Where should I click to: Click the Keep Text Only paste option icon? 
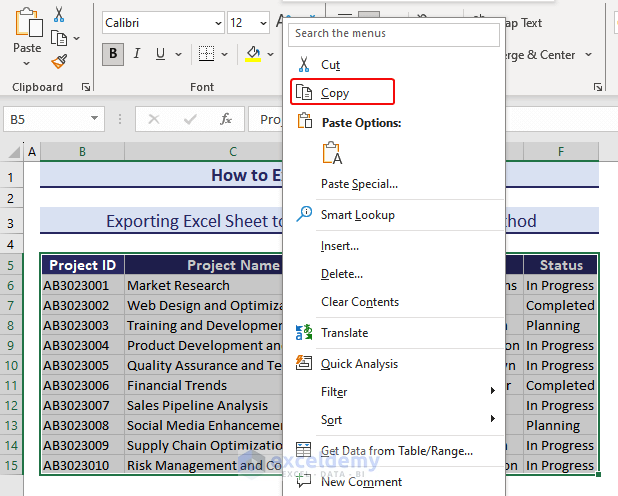click(x=332, y=153)
